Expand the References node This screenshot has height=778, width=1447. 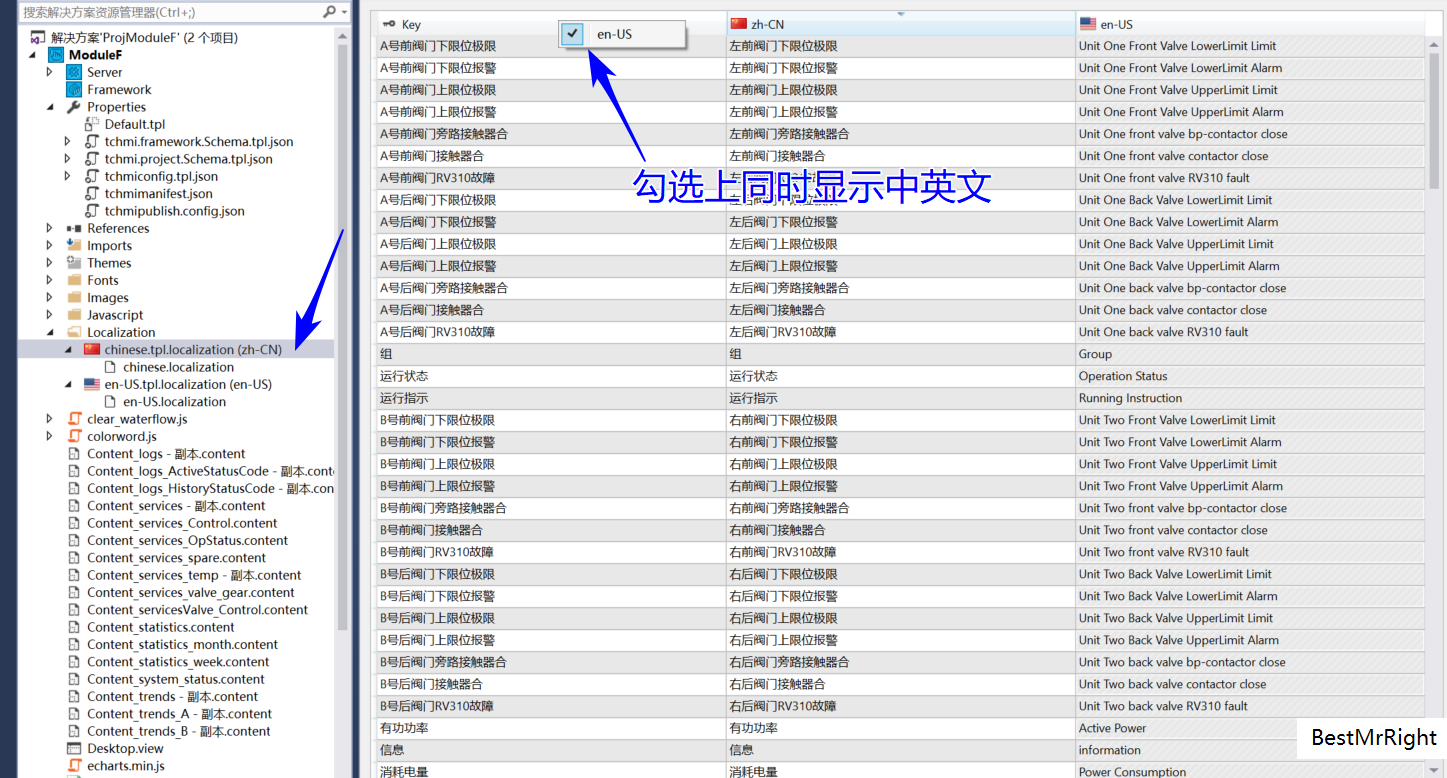tap(50, 228)
